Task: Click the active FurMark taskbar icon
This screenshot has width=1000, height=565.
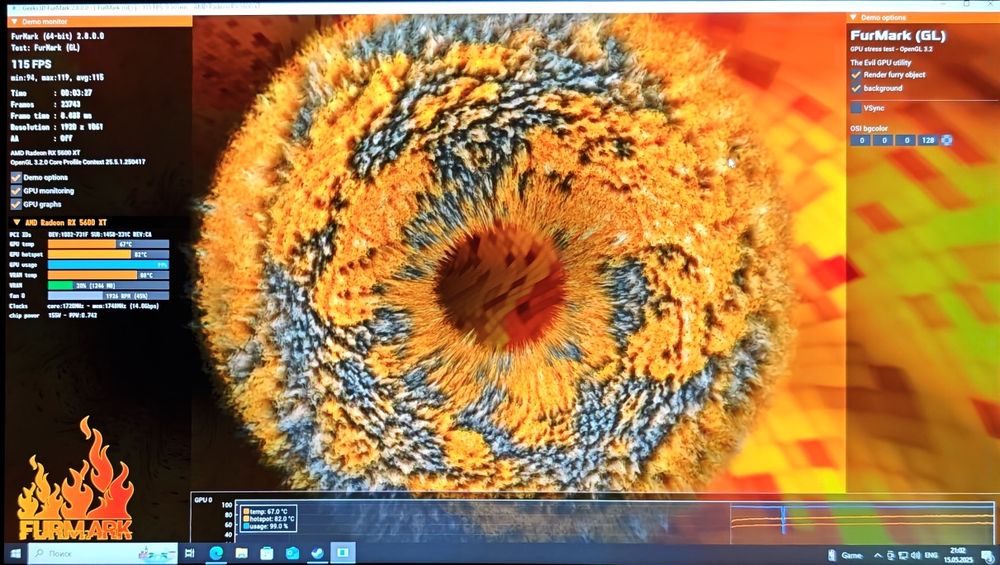Action: point(343,553)
